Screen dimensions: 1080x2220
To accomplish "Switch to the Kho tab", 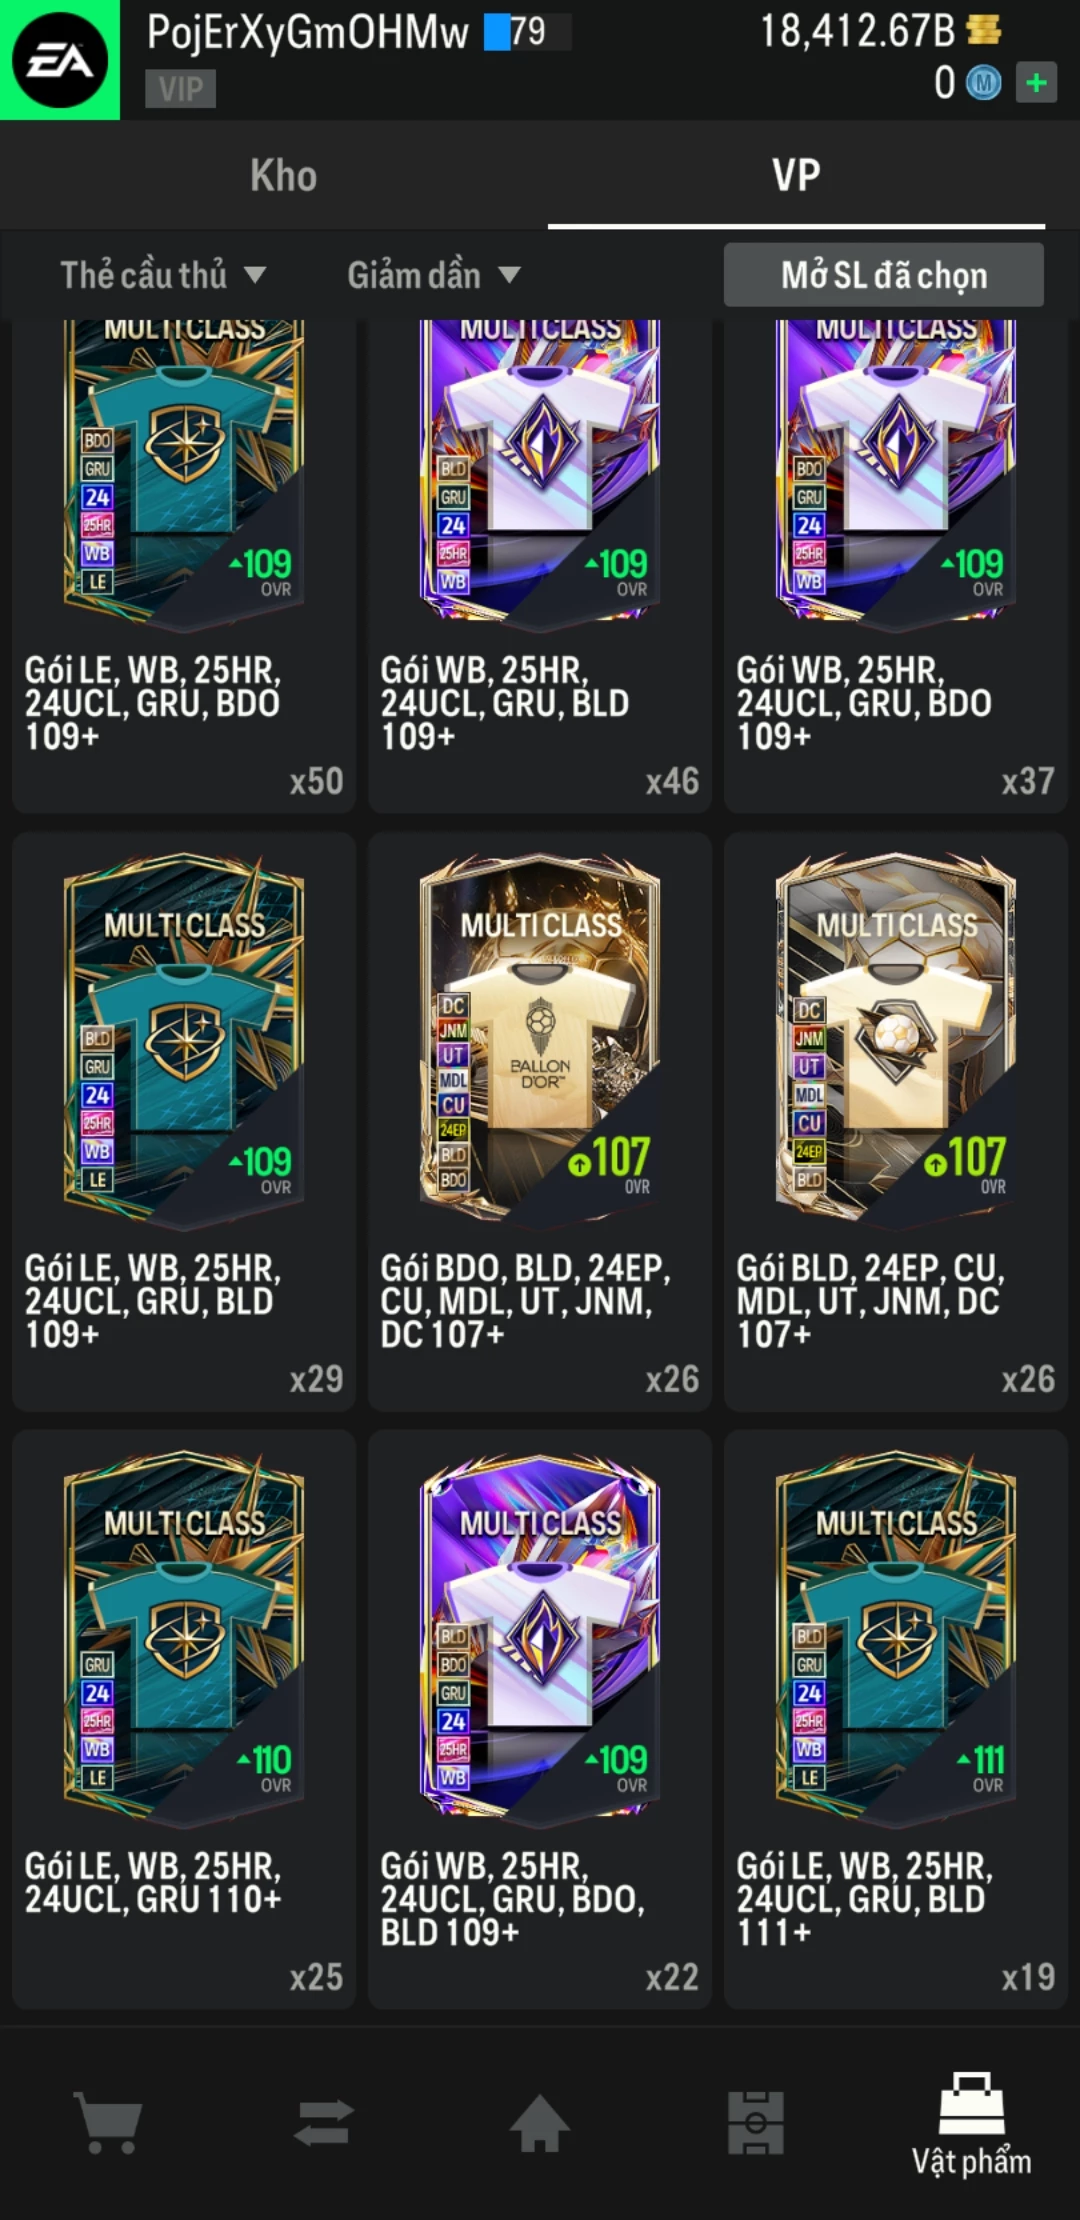I will pyautogui.click(x=283, y=176).
